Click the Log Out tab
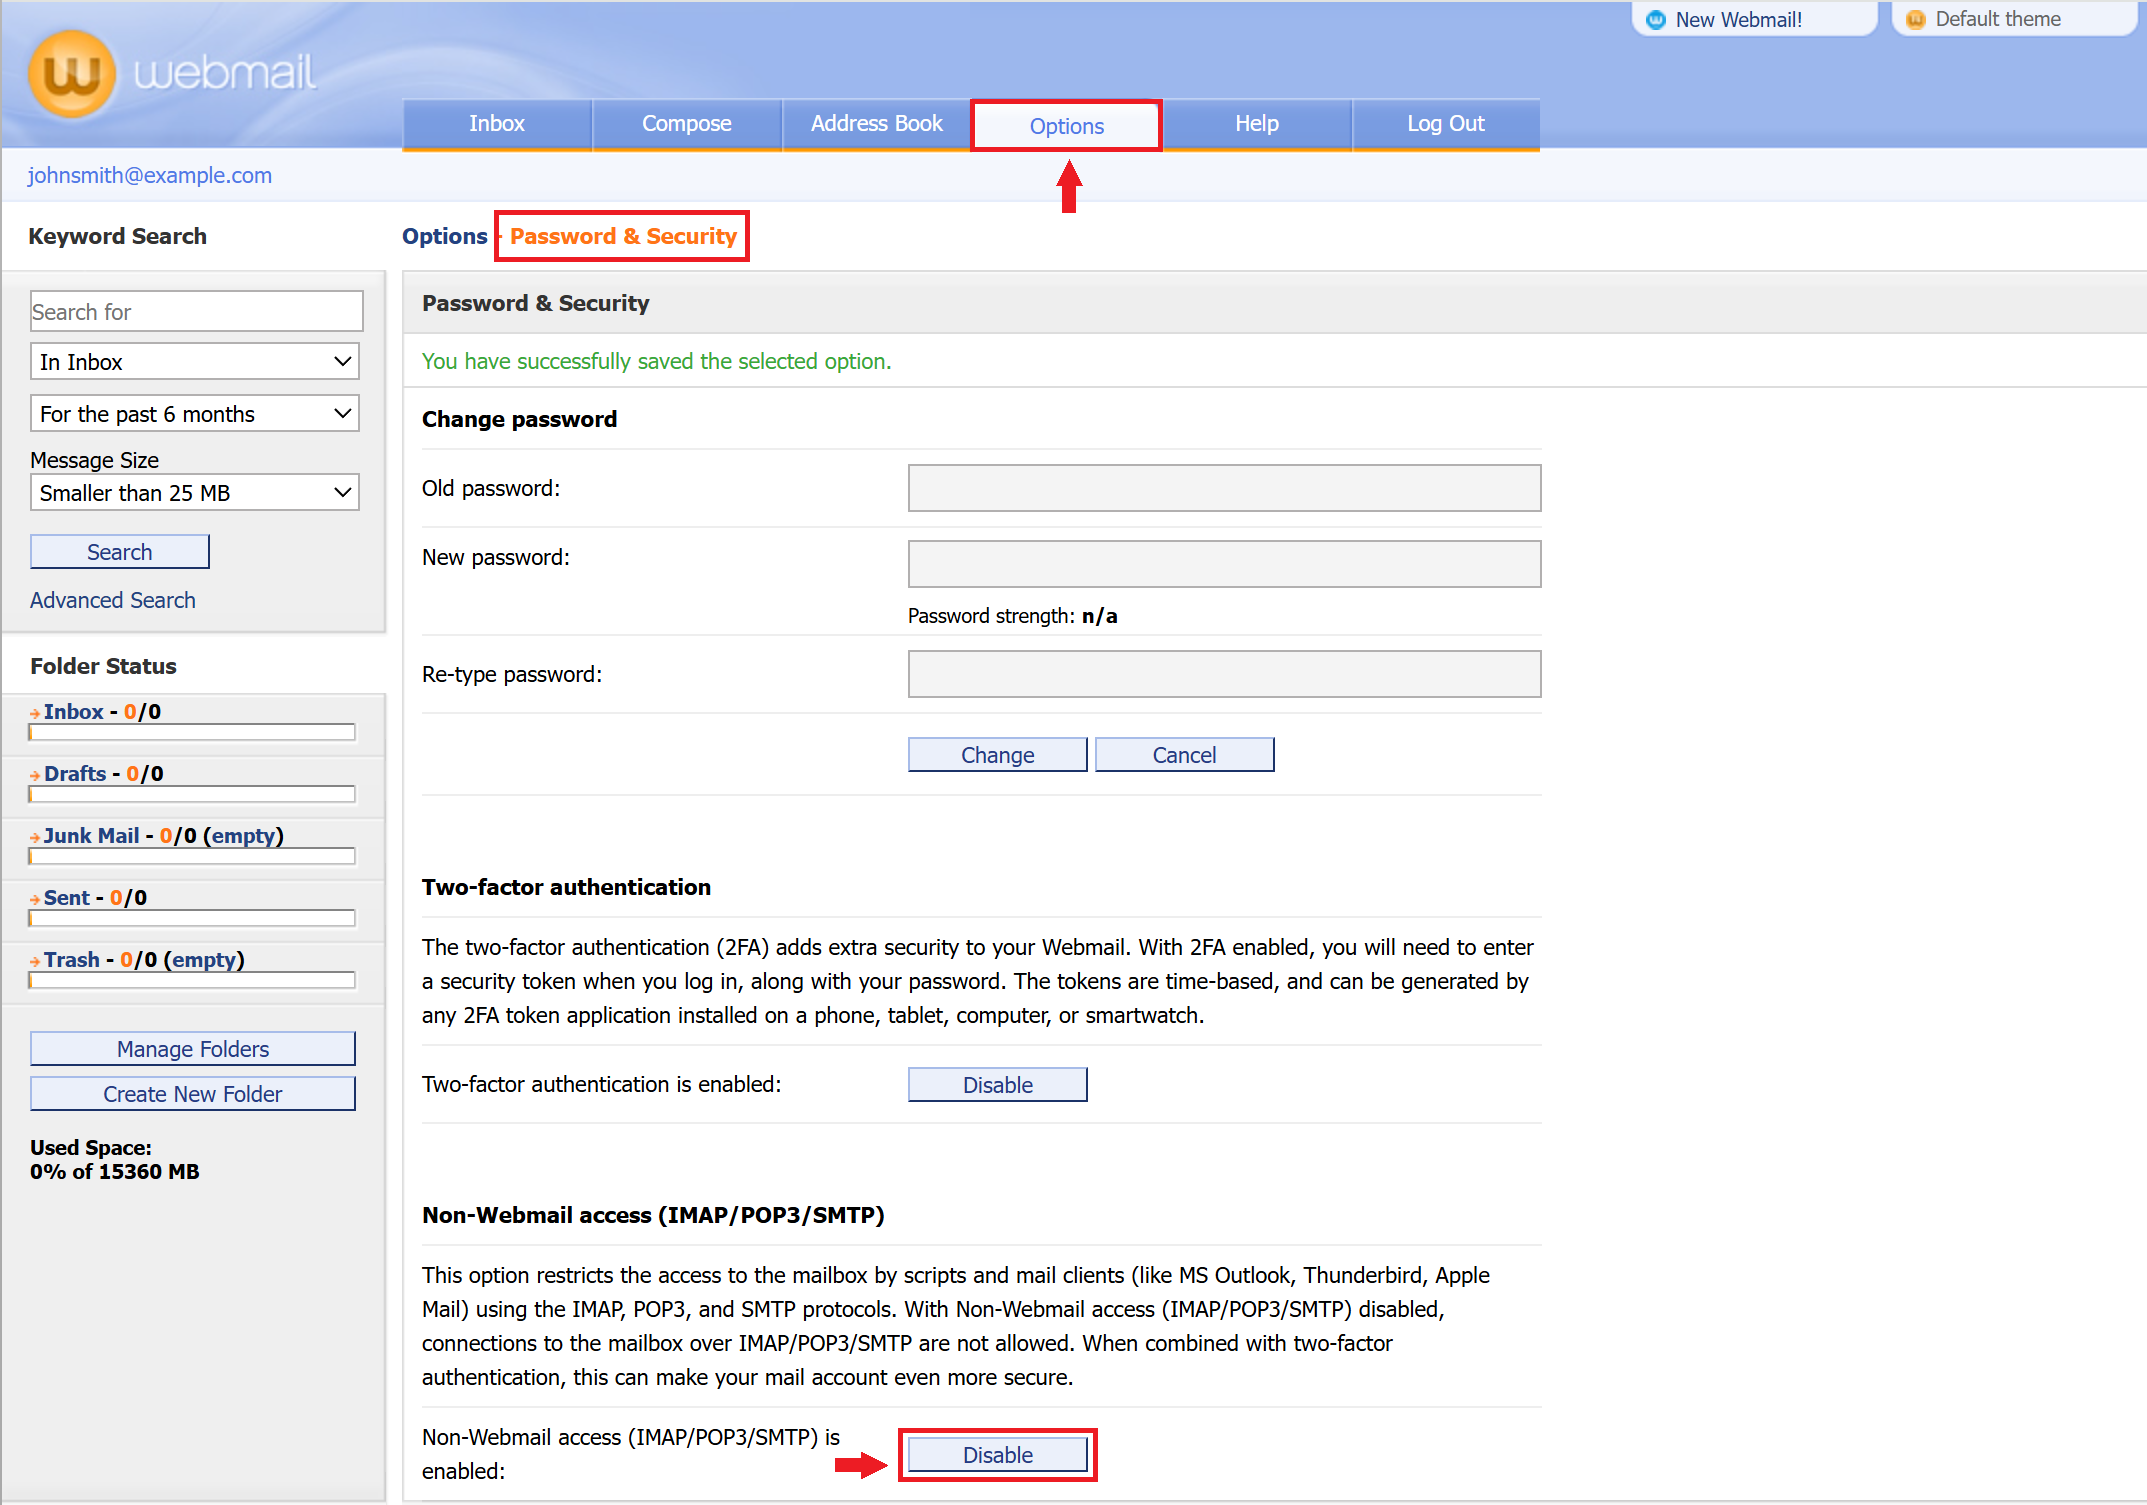 [x=1446, y=124]
